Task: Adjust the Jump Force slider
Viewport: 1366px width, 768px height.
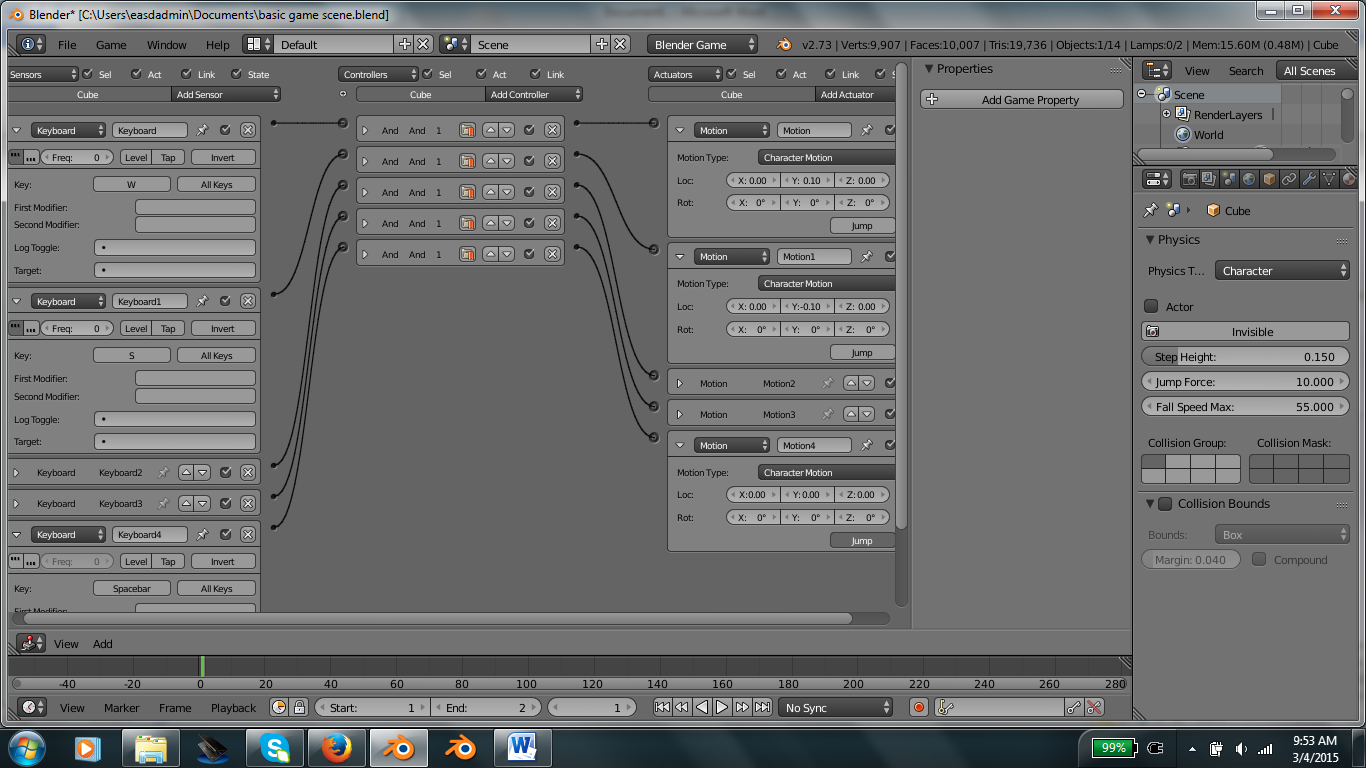Action: (x=1245, y=381)
